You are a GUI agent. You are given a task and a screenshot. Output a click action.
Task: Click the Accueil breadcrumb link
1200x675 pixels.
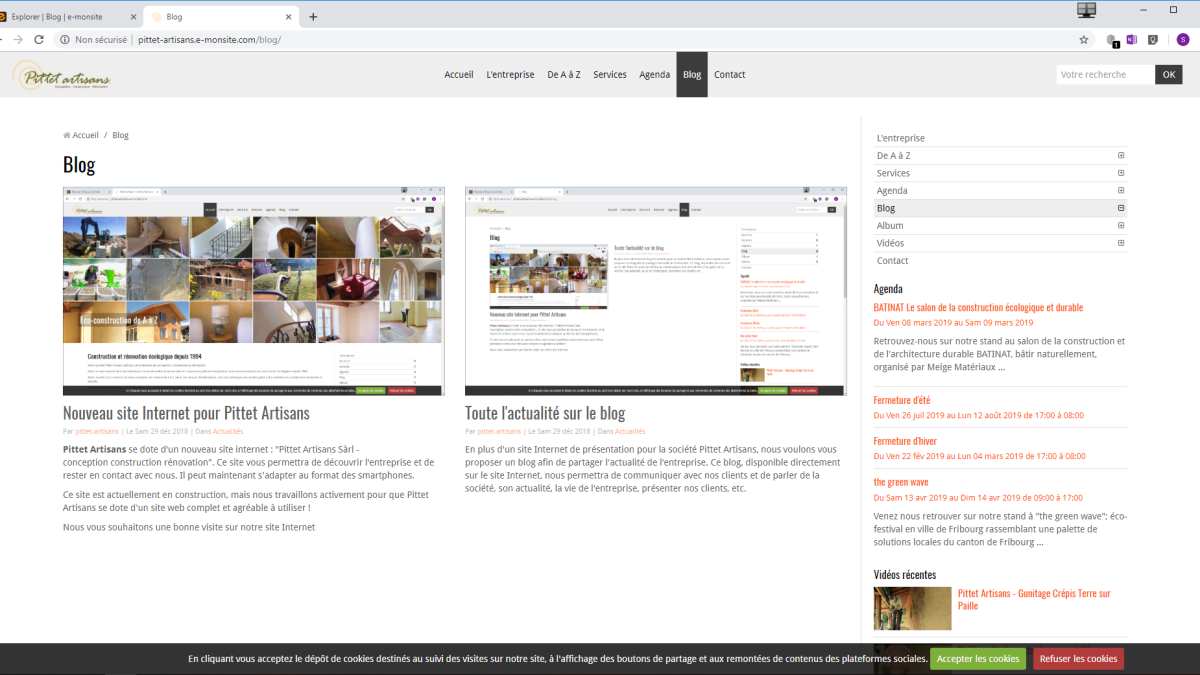[x=86, y=135]
